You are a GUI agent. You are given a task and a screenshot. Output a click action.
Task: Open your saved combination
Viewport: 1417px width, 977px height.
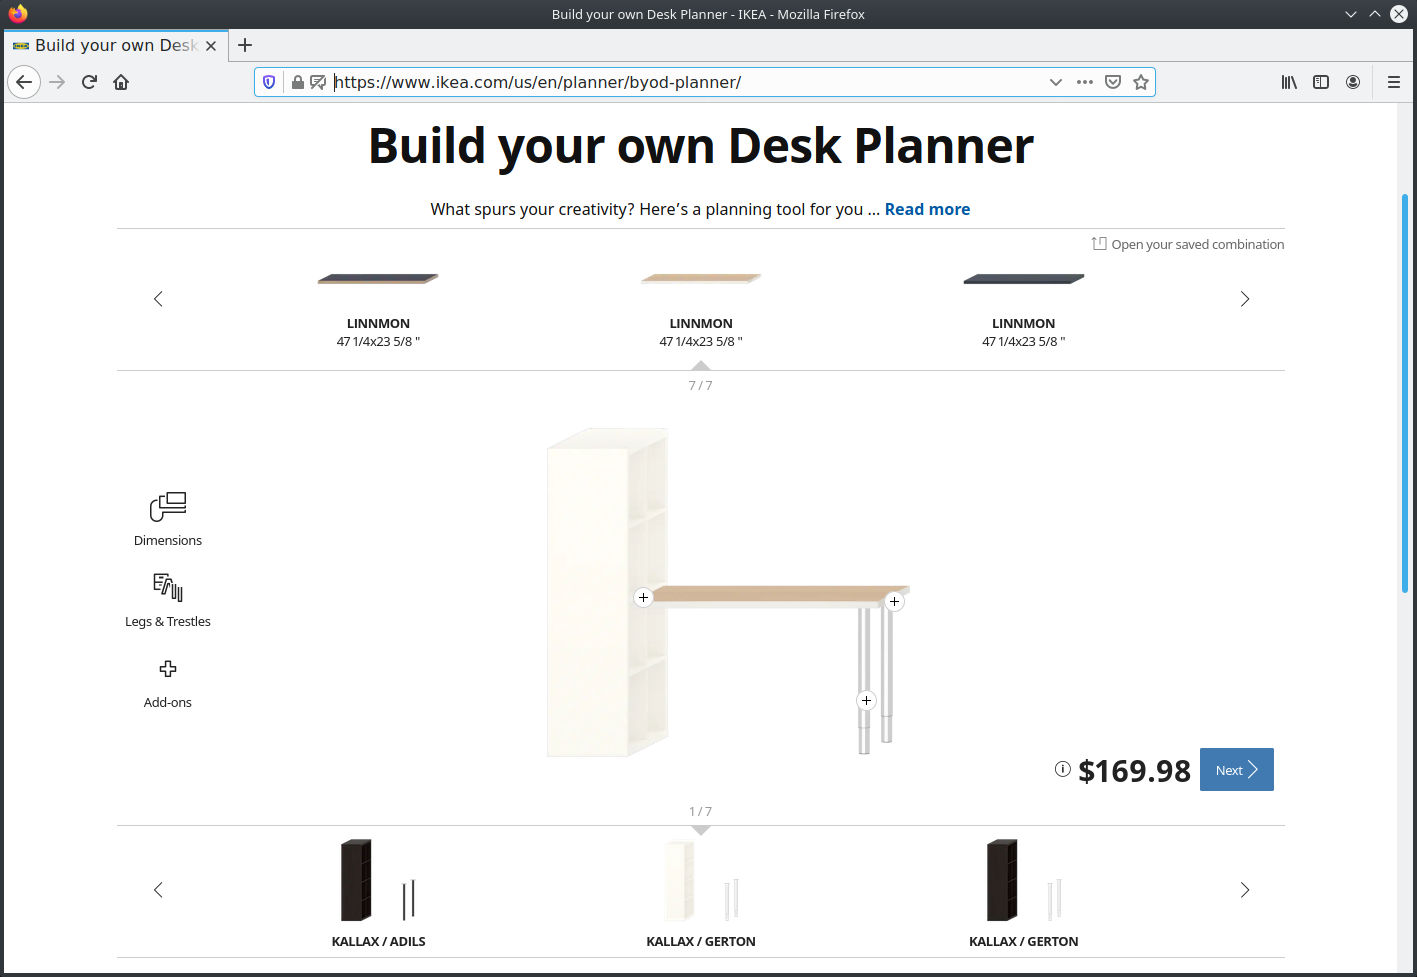1188,244
